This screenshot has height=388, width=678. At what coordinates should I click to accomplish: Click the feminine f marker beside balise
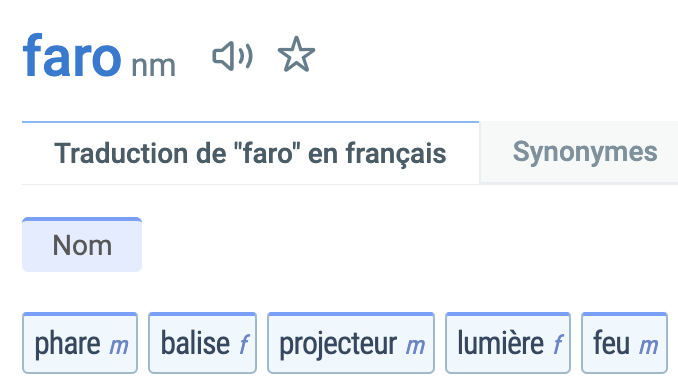pos(244,344)
